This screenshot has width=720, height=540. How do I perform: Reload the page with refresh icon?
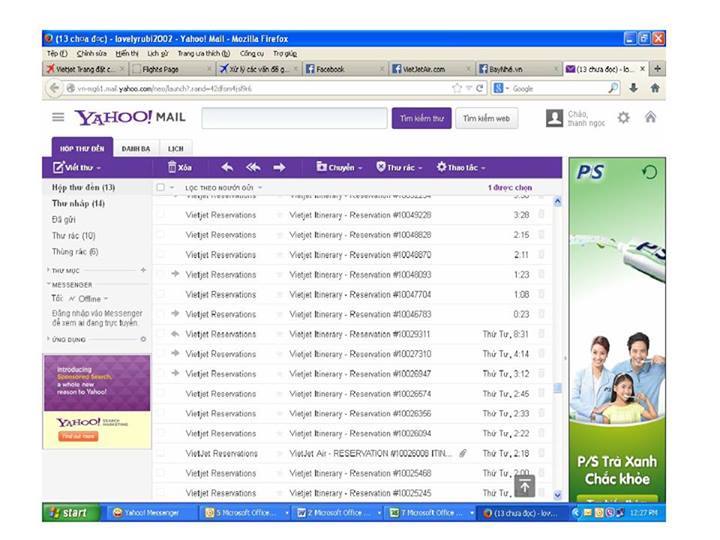pyautogui.click(x=479, y=88)
